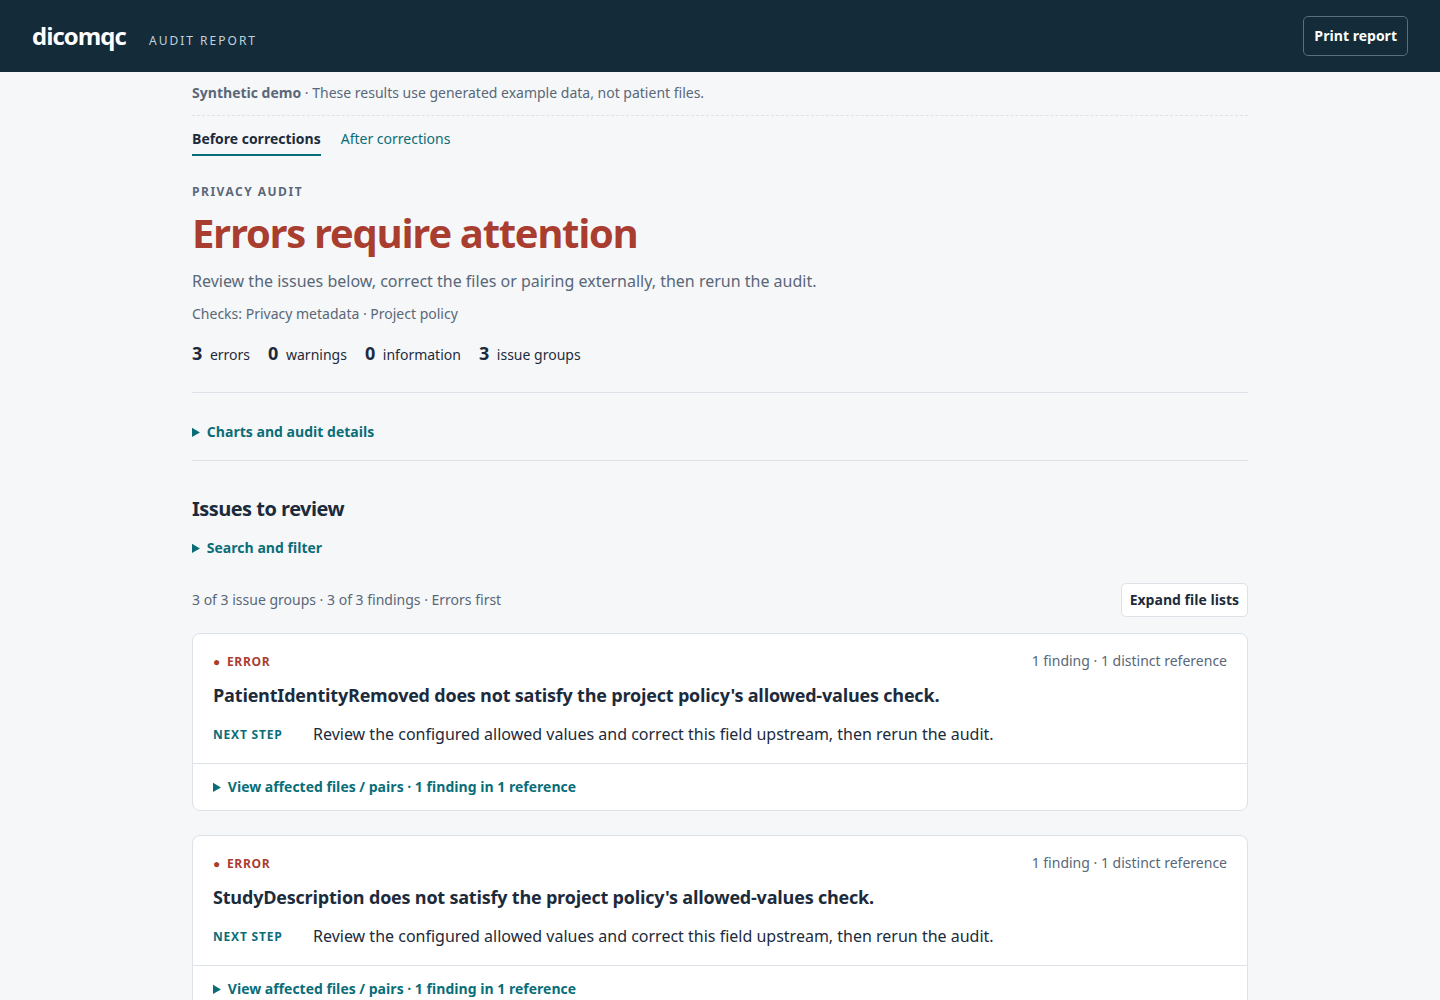This screenshot has width=1440, height=1000.
Task: Click the AUDIT REPORT header label
Action: pyautogui.click(x=202, y=41)
